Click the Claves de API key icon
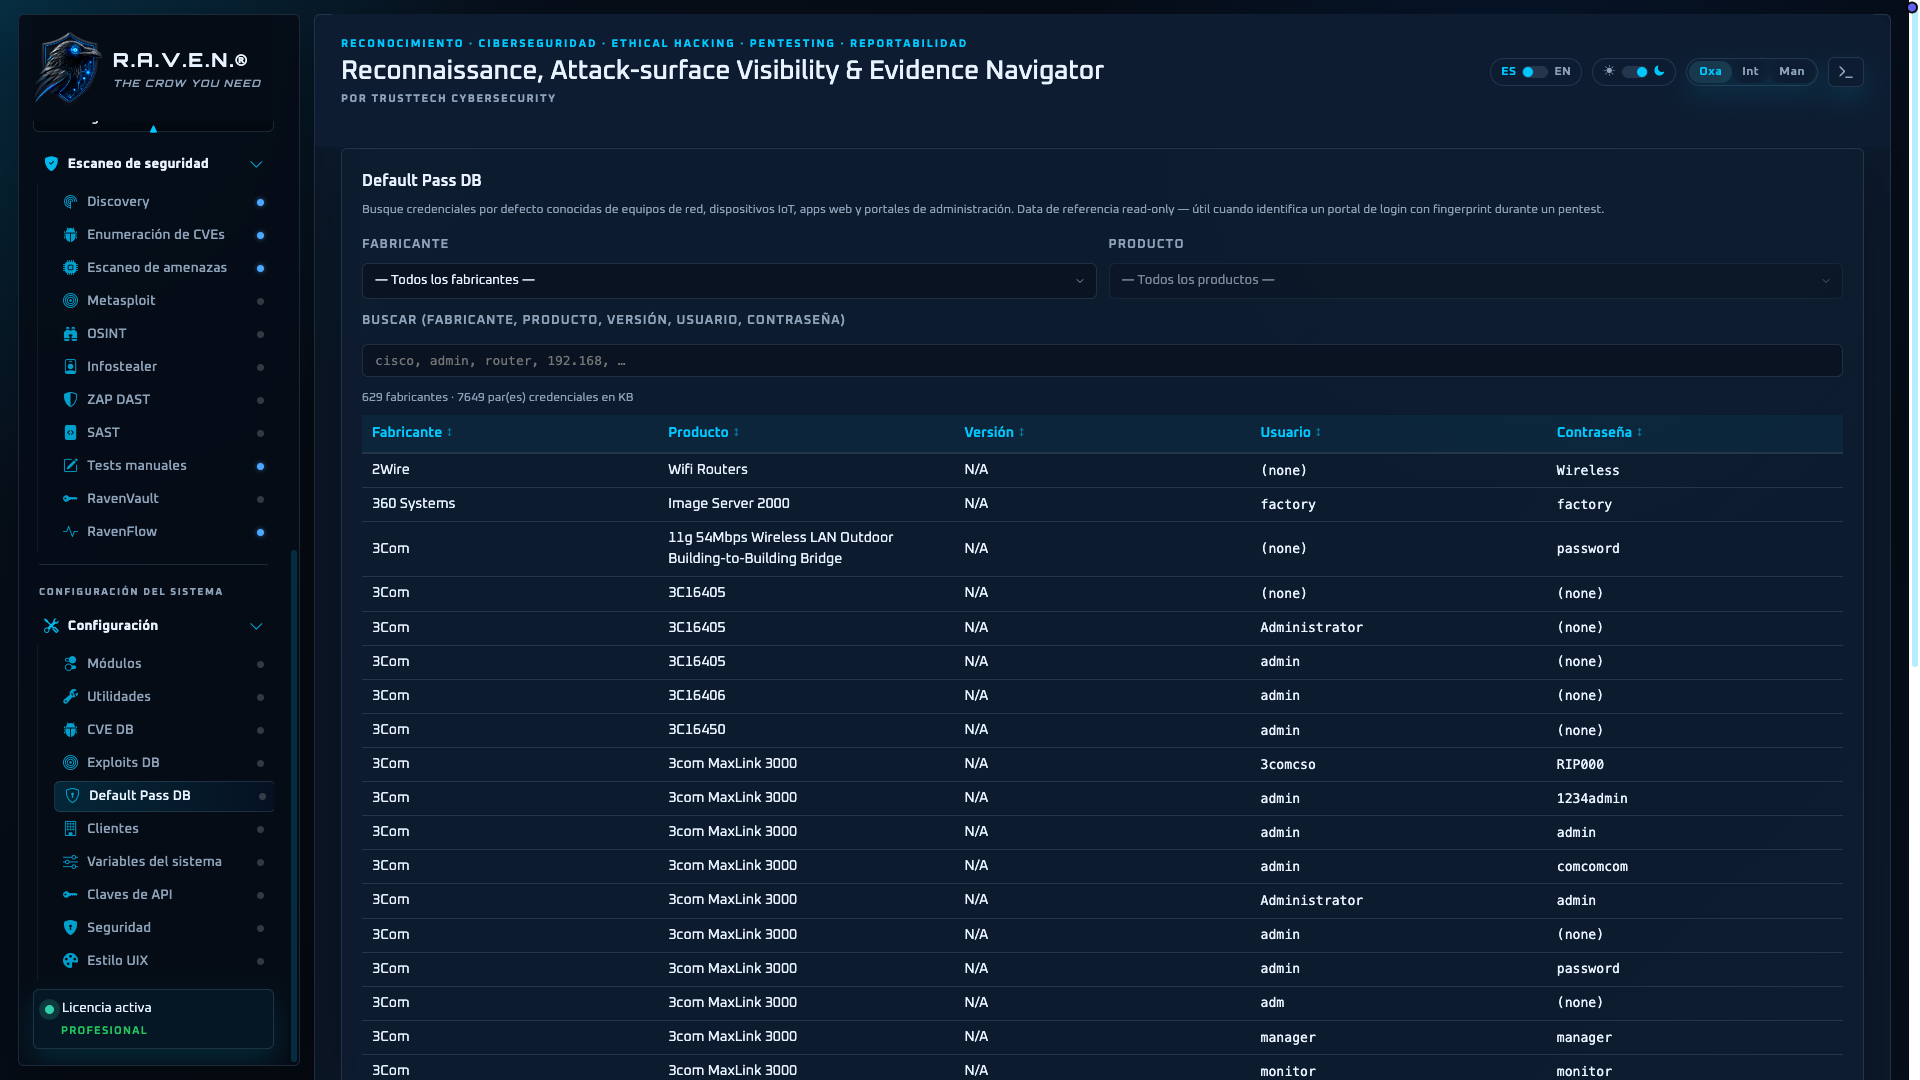 [70, 895]
